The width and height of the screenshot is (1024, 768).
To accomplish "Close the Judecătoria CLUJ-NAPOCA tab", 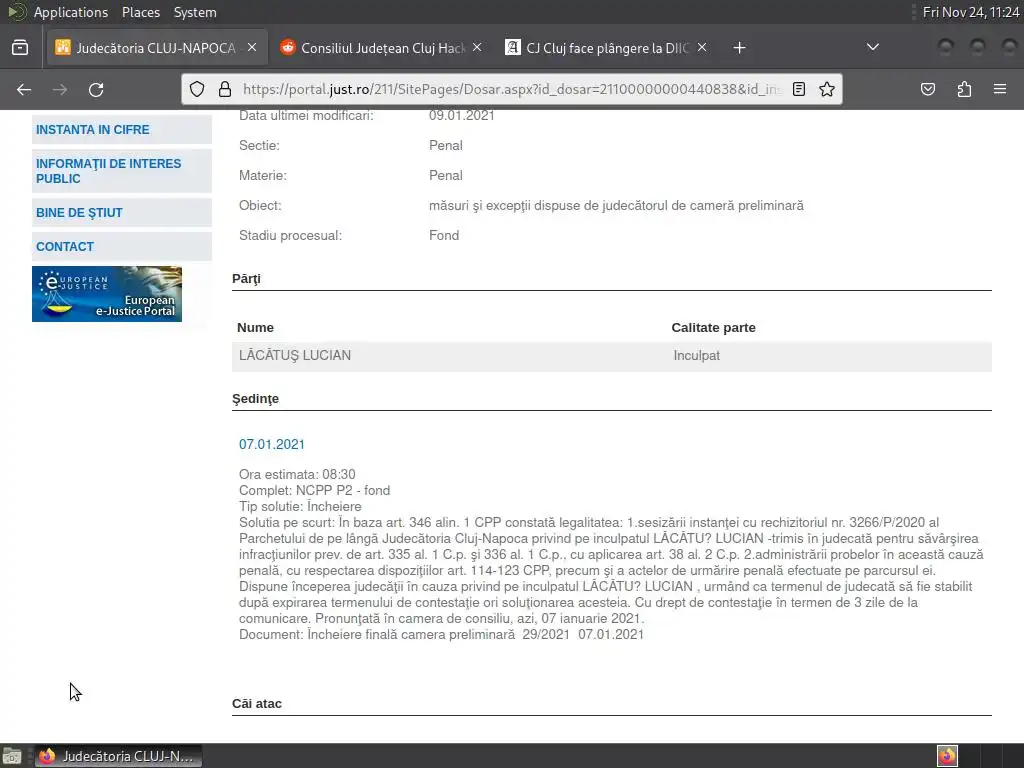I will point(252,47).
